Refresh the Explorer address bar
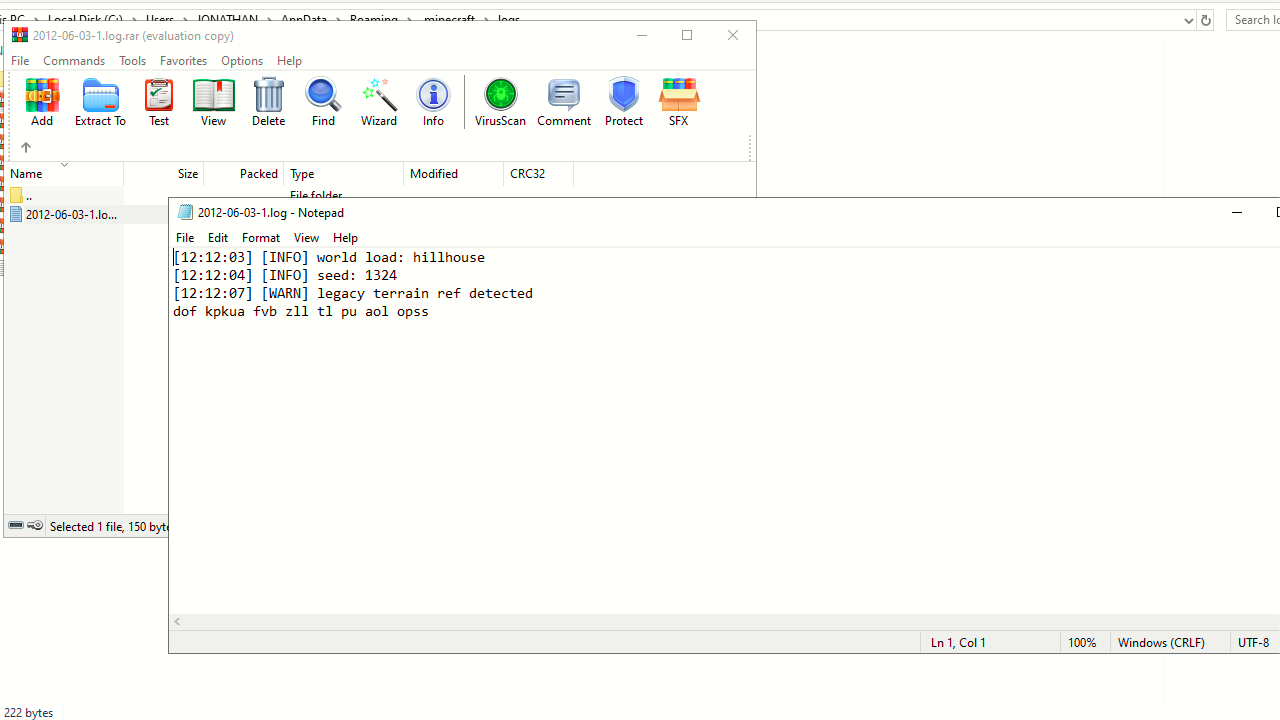The width and height of the screenshot is (1280, 720). click(1205, 20)
